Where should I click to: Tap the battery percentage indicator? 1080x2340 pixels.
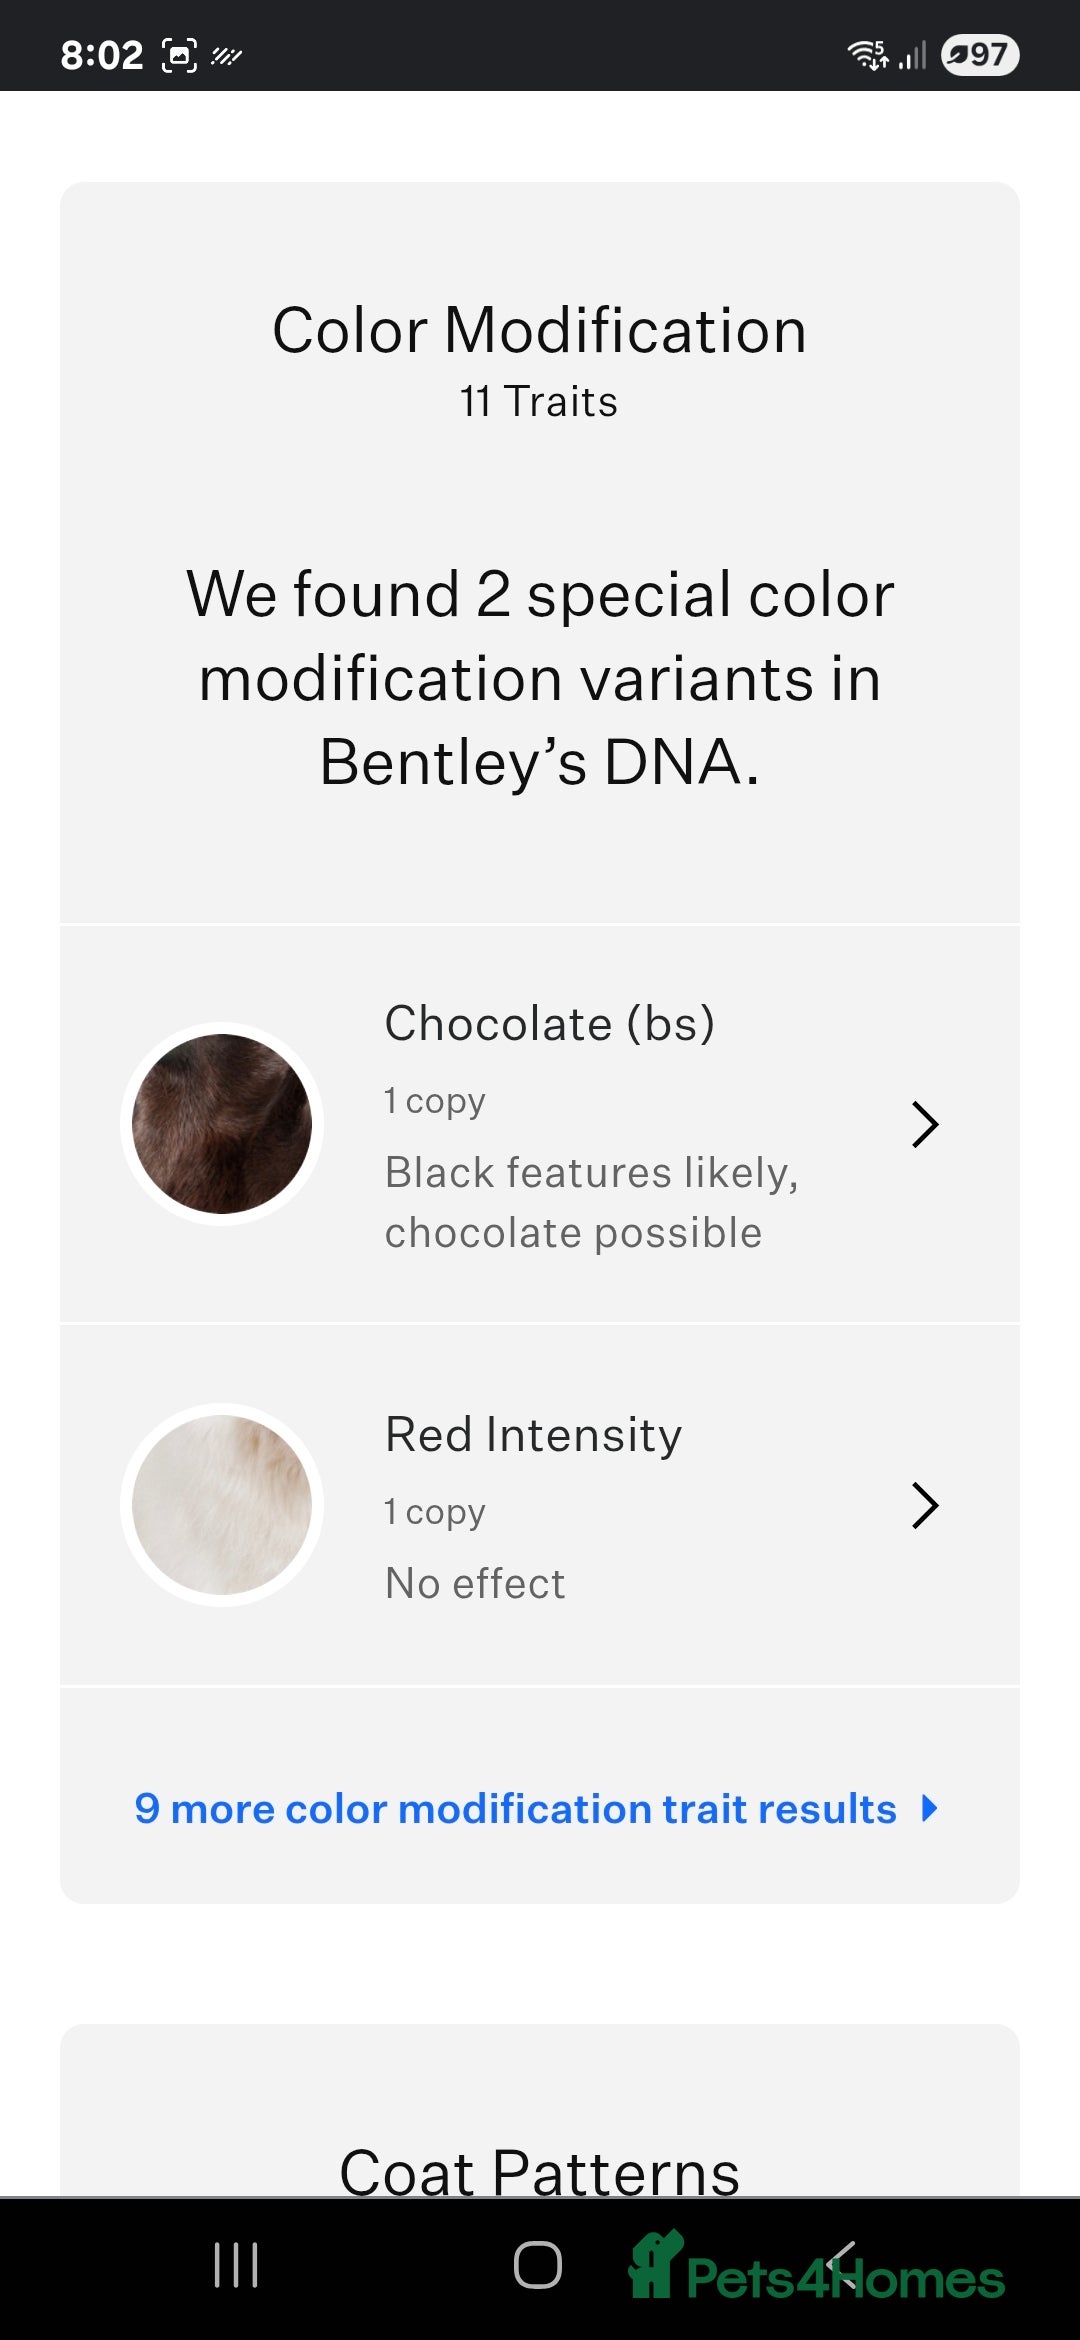(979, 54)
